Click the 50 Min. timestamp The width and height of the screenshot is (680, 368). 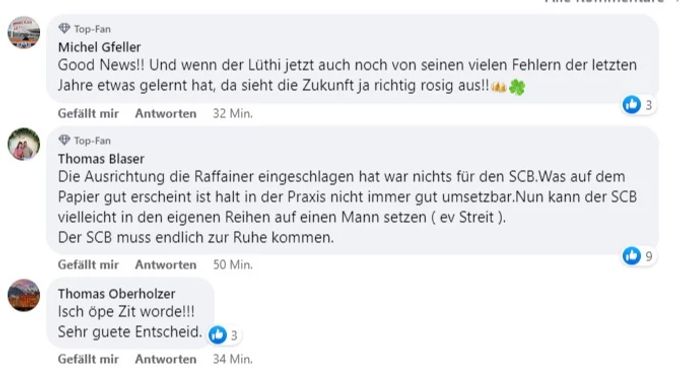pos(232,265)
